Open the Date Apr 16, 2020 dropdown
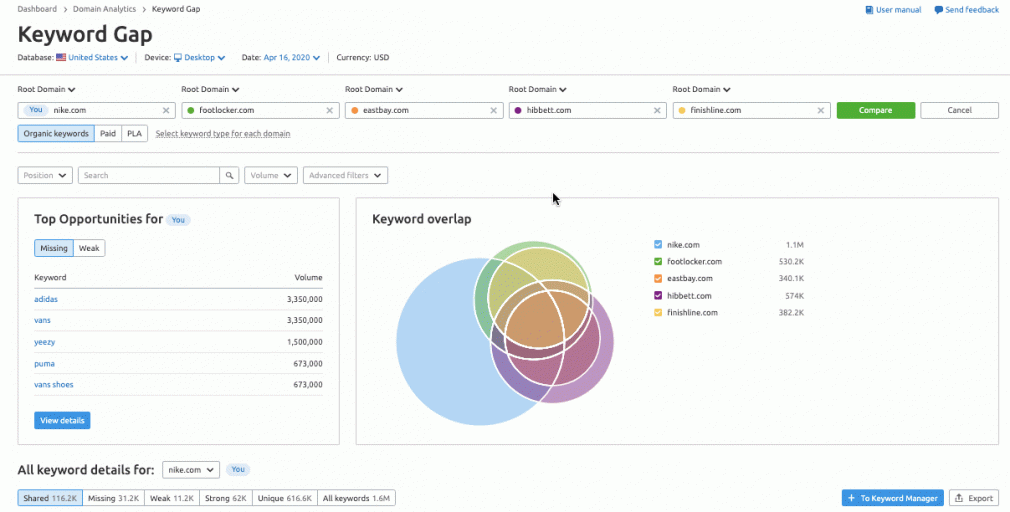Viewport: 1010px width, 512px height. tap(292, 57)
